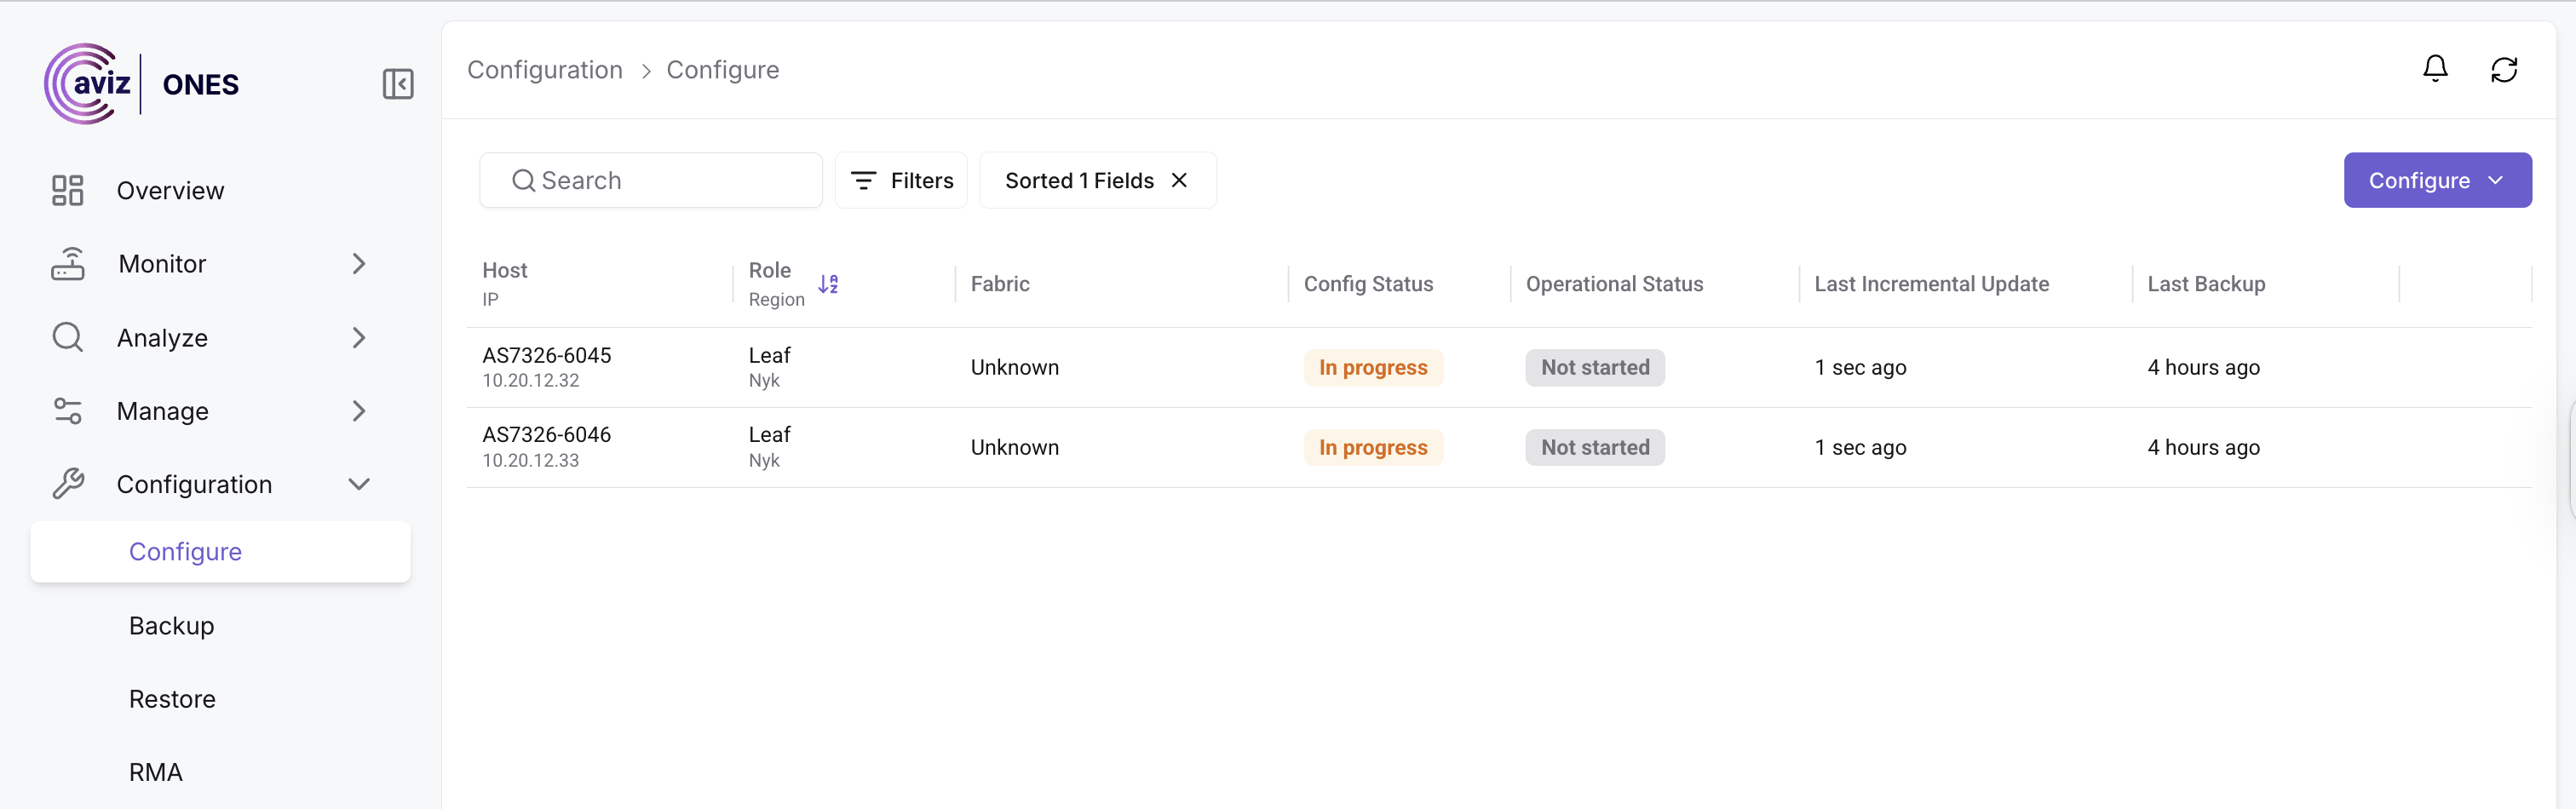Screen dimensions: 2576x809
Task: Expand the Analyze menu chevron
Action: pos(359,338)
